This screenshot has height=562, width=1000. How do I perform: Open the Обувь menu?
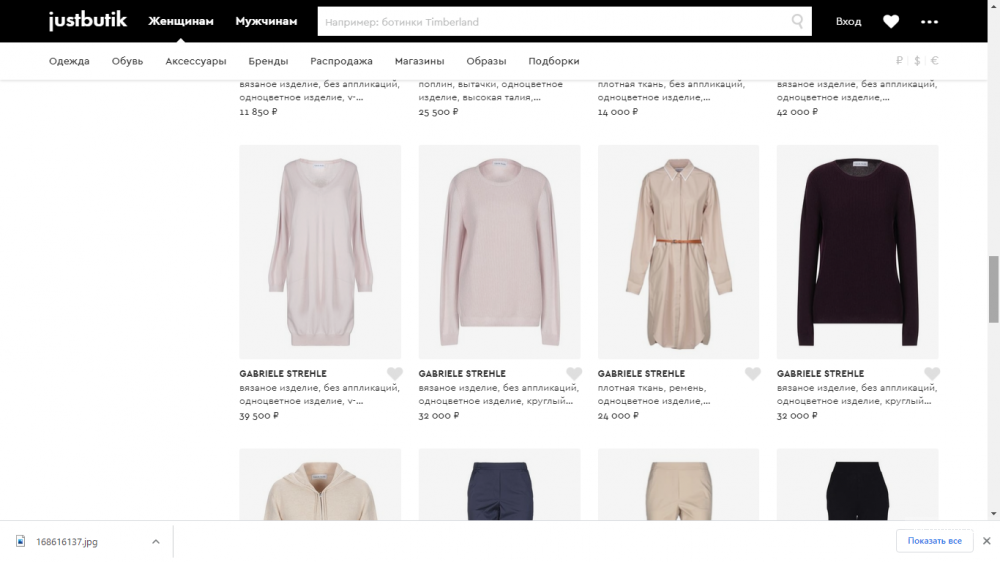[128, 61]
